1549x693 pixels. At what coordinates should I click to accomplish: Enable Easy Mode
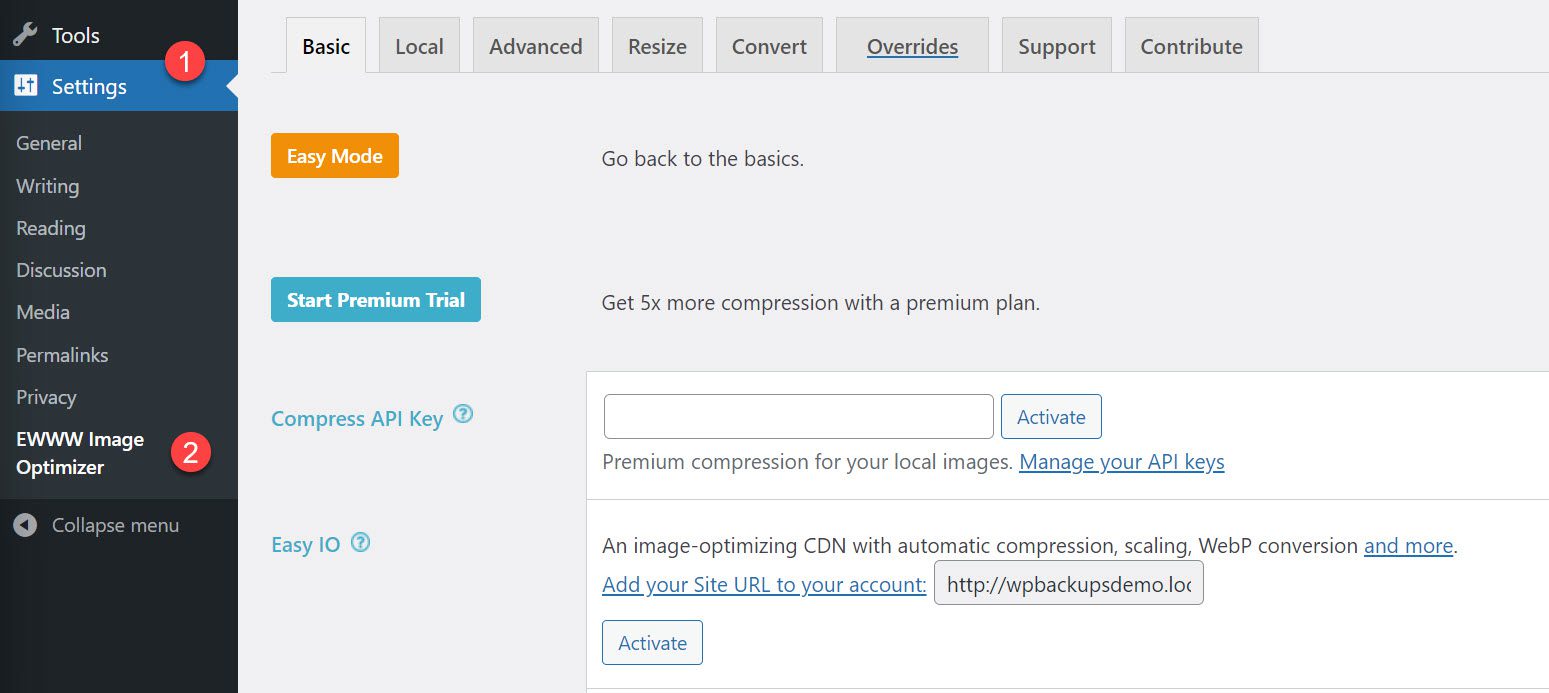334,156
